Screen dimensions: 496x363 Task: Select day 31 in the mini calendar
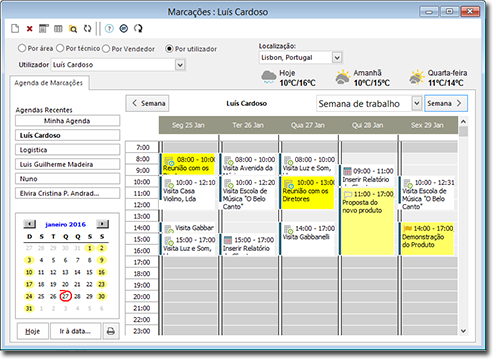(x=29, y=308)
